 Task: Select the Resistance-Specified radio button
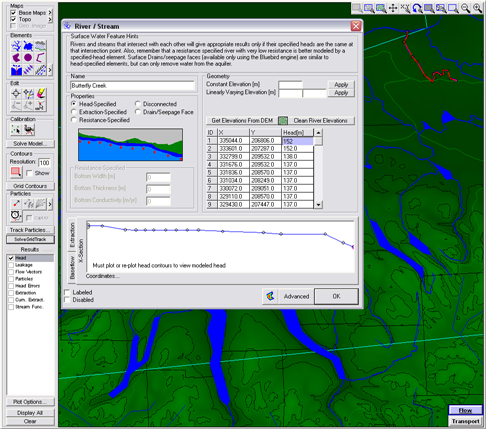point(74,120)
